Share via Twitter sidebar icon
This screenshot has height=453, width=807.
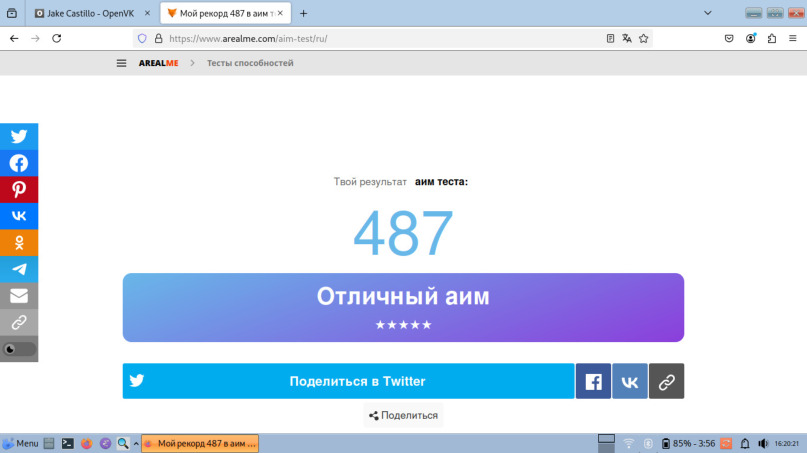19,136
